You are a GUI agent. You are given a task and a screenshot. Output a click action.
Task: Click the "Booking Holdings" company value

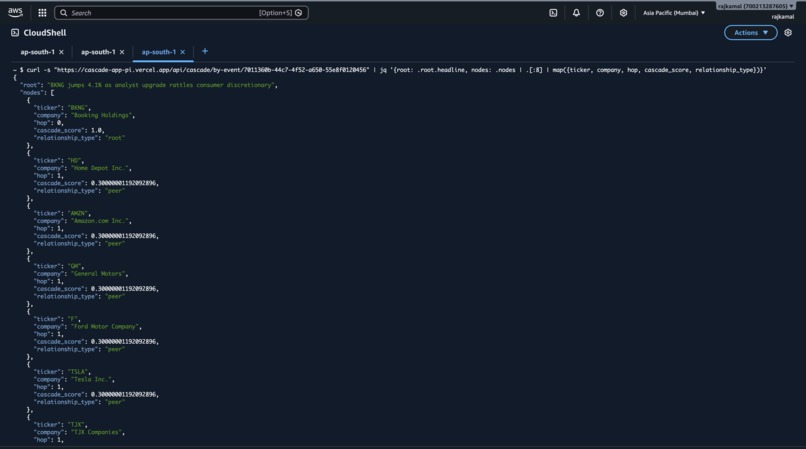click(x=101, y=115)
